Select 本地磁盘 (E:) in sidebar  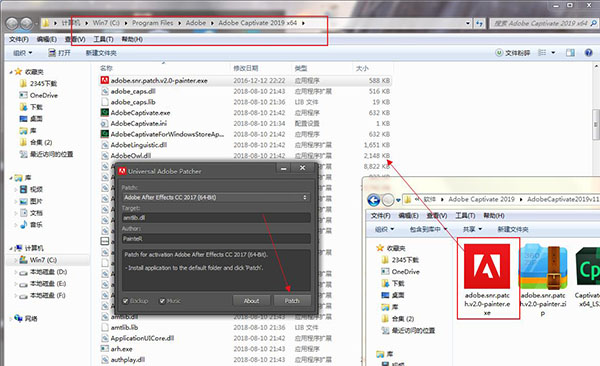coord(44,284)
